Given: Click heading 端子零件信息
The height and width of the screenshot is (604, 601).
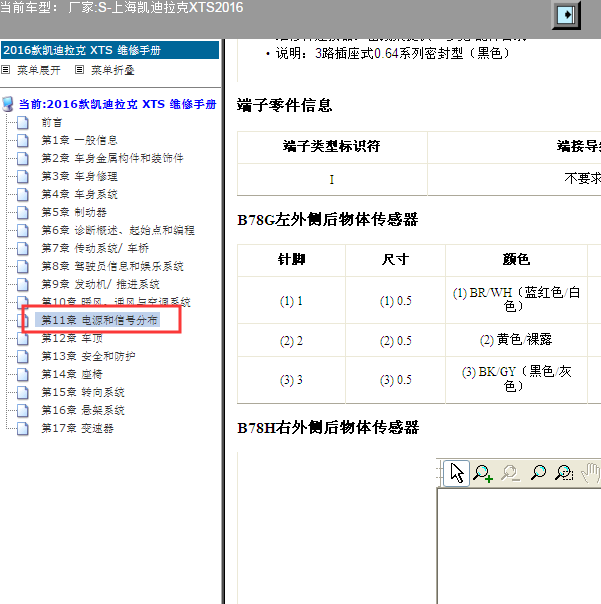Looking at the screenshot, I should click(285, 105).
